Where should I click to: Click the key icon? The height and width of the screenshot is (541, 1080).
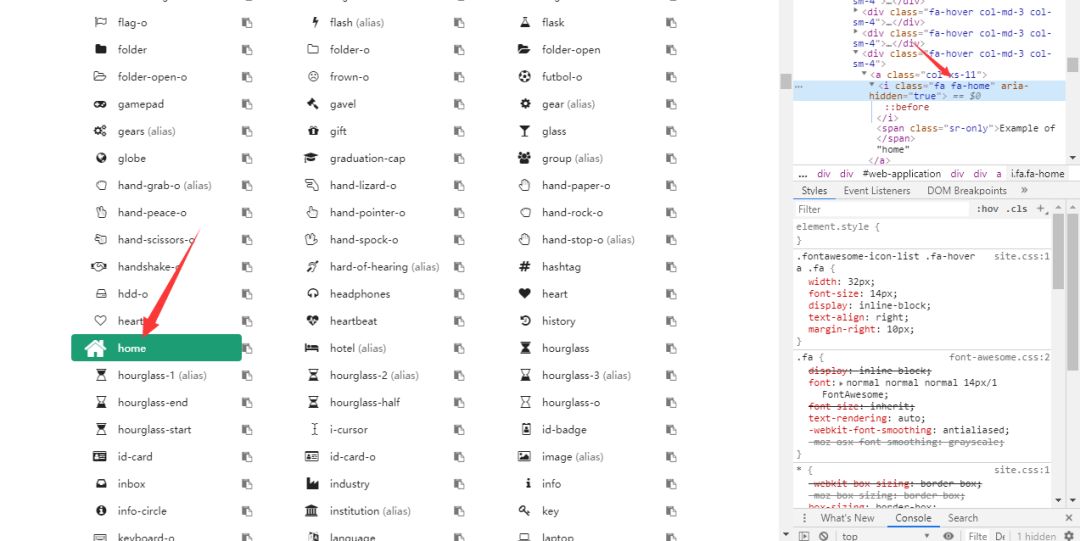pos(525,511)
